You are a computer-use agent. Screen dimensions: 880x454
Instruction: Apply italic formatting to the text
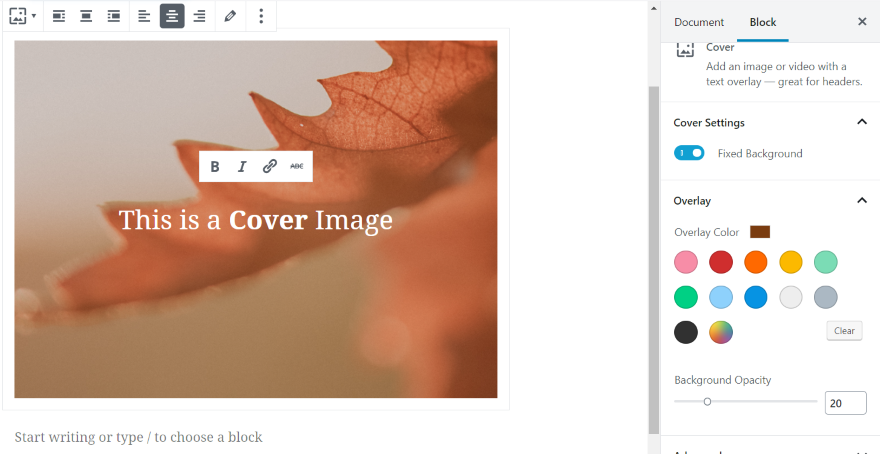[x=242, y=166]
